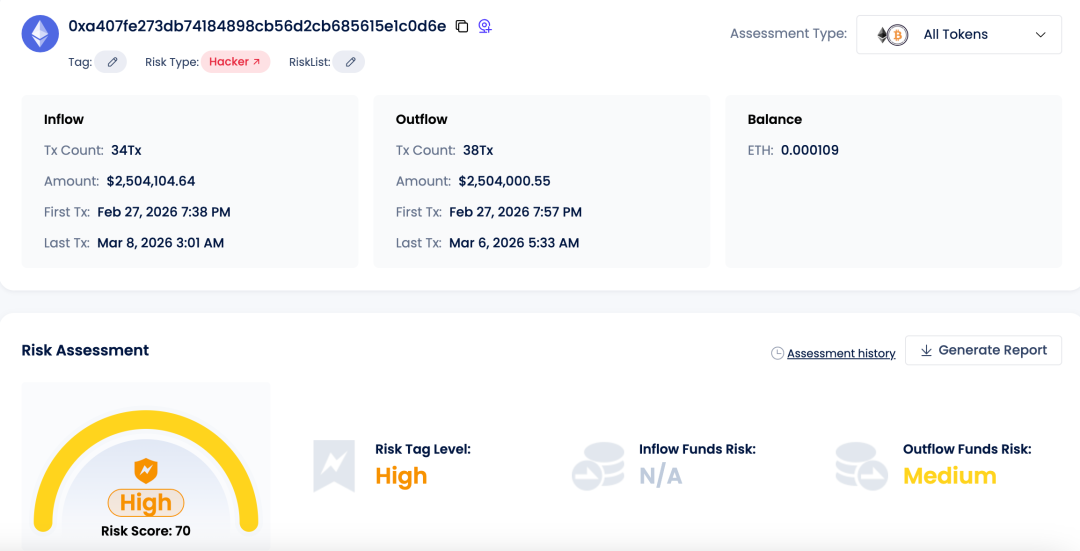Edit the Tag using pencil icon
Viewport: 1080px width, 551px height.
[x=112, y=62]
